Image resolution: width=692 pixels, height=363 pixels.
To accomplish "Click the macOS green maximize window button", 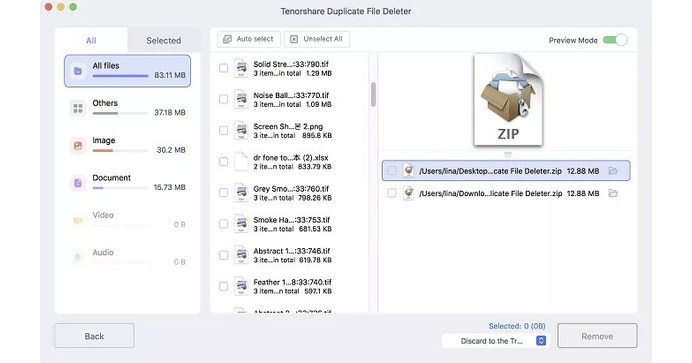I will pyautogui.click(x=73, y=7).
